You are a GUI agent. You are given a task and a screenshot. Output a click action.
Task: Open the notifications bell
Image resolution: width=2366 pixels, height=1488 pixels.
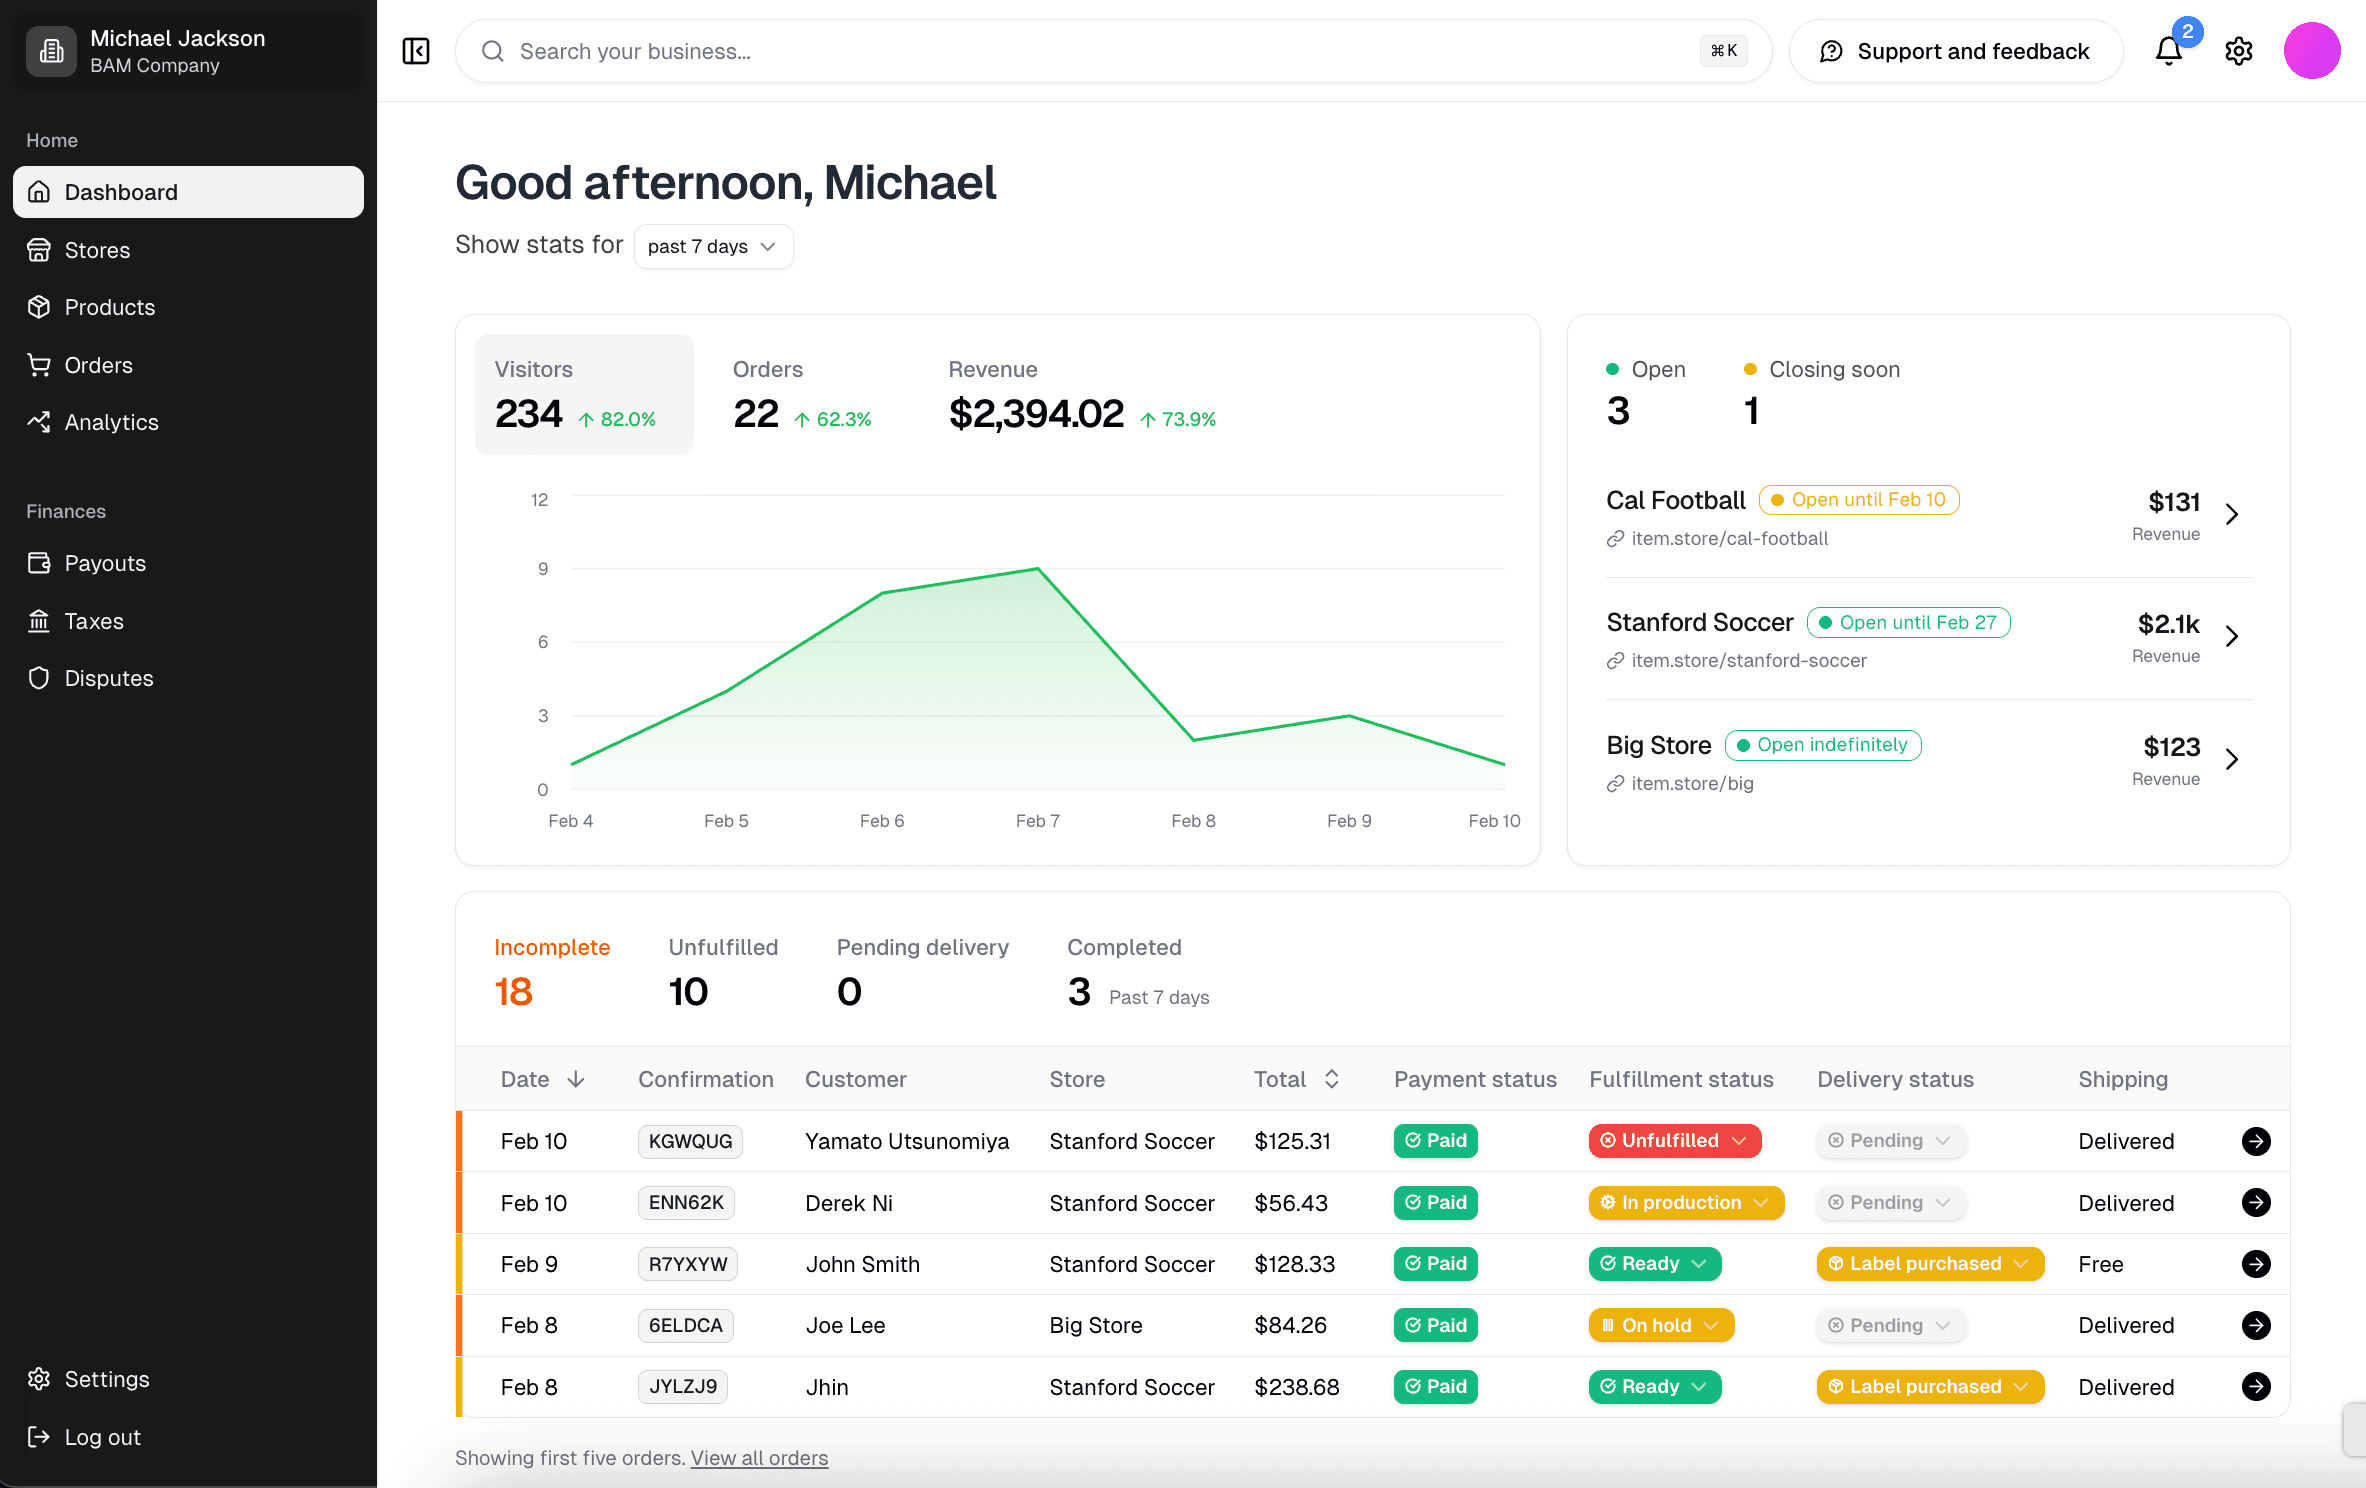click(x=2168, y=51)
